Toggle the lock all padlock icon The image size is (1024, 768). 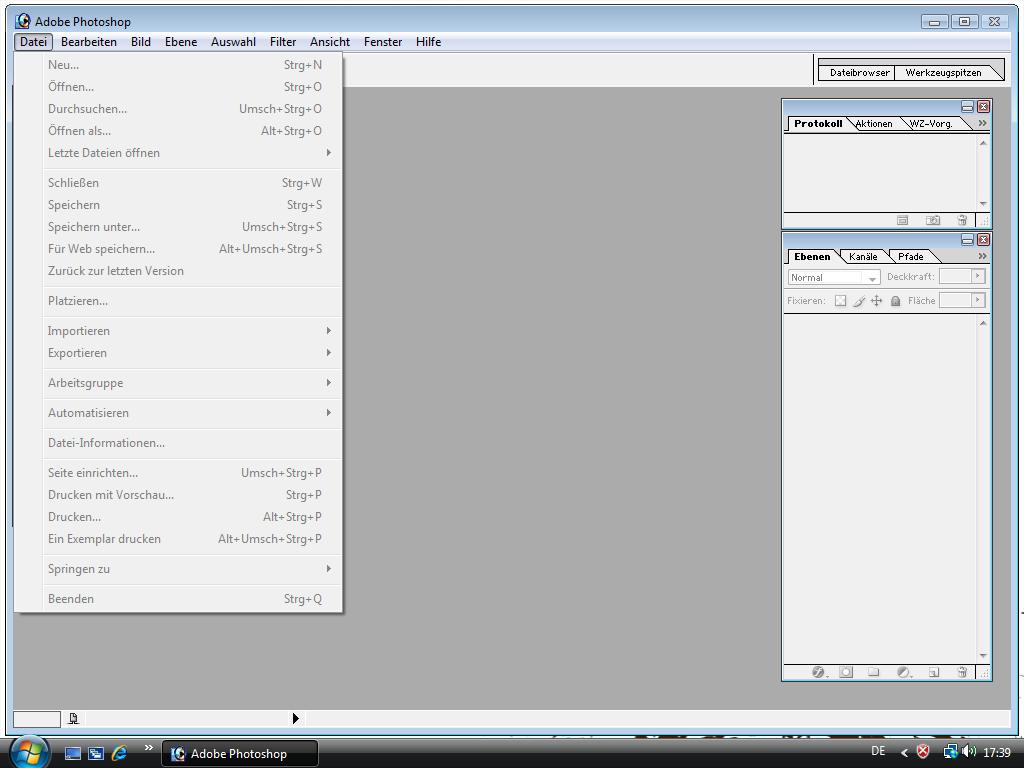click(895, 300)
